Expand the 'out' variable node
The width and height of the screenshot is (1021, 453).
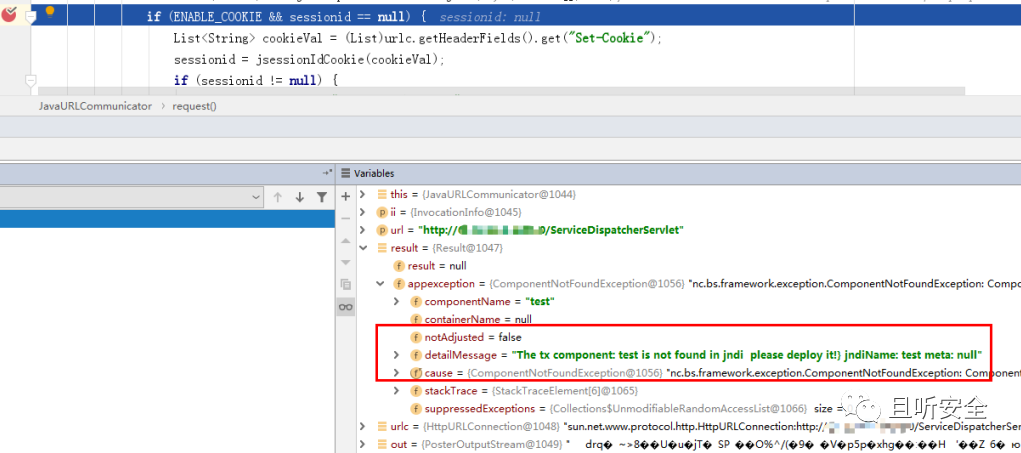coord(363,444)
